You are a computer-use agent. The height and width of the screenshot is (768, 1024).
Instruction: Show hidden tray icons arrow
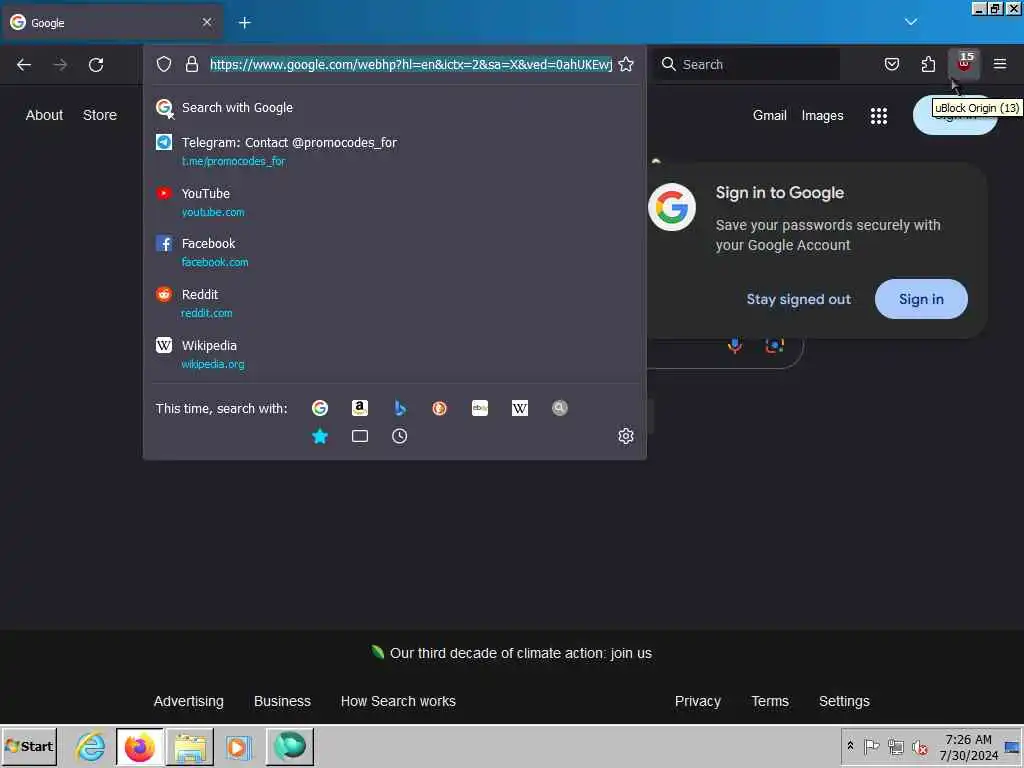tap(850, 746)
